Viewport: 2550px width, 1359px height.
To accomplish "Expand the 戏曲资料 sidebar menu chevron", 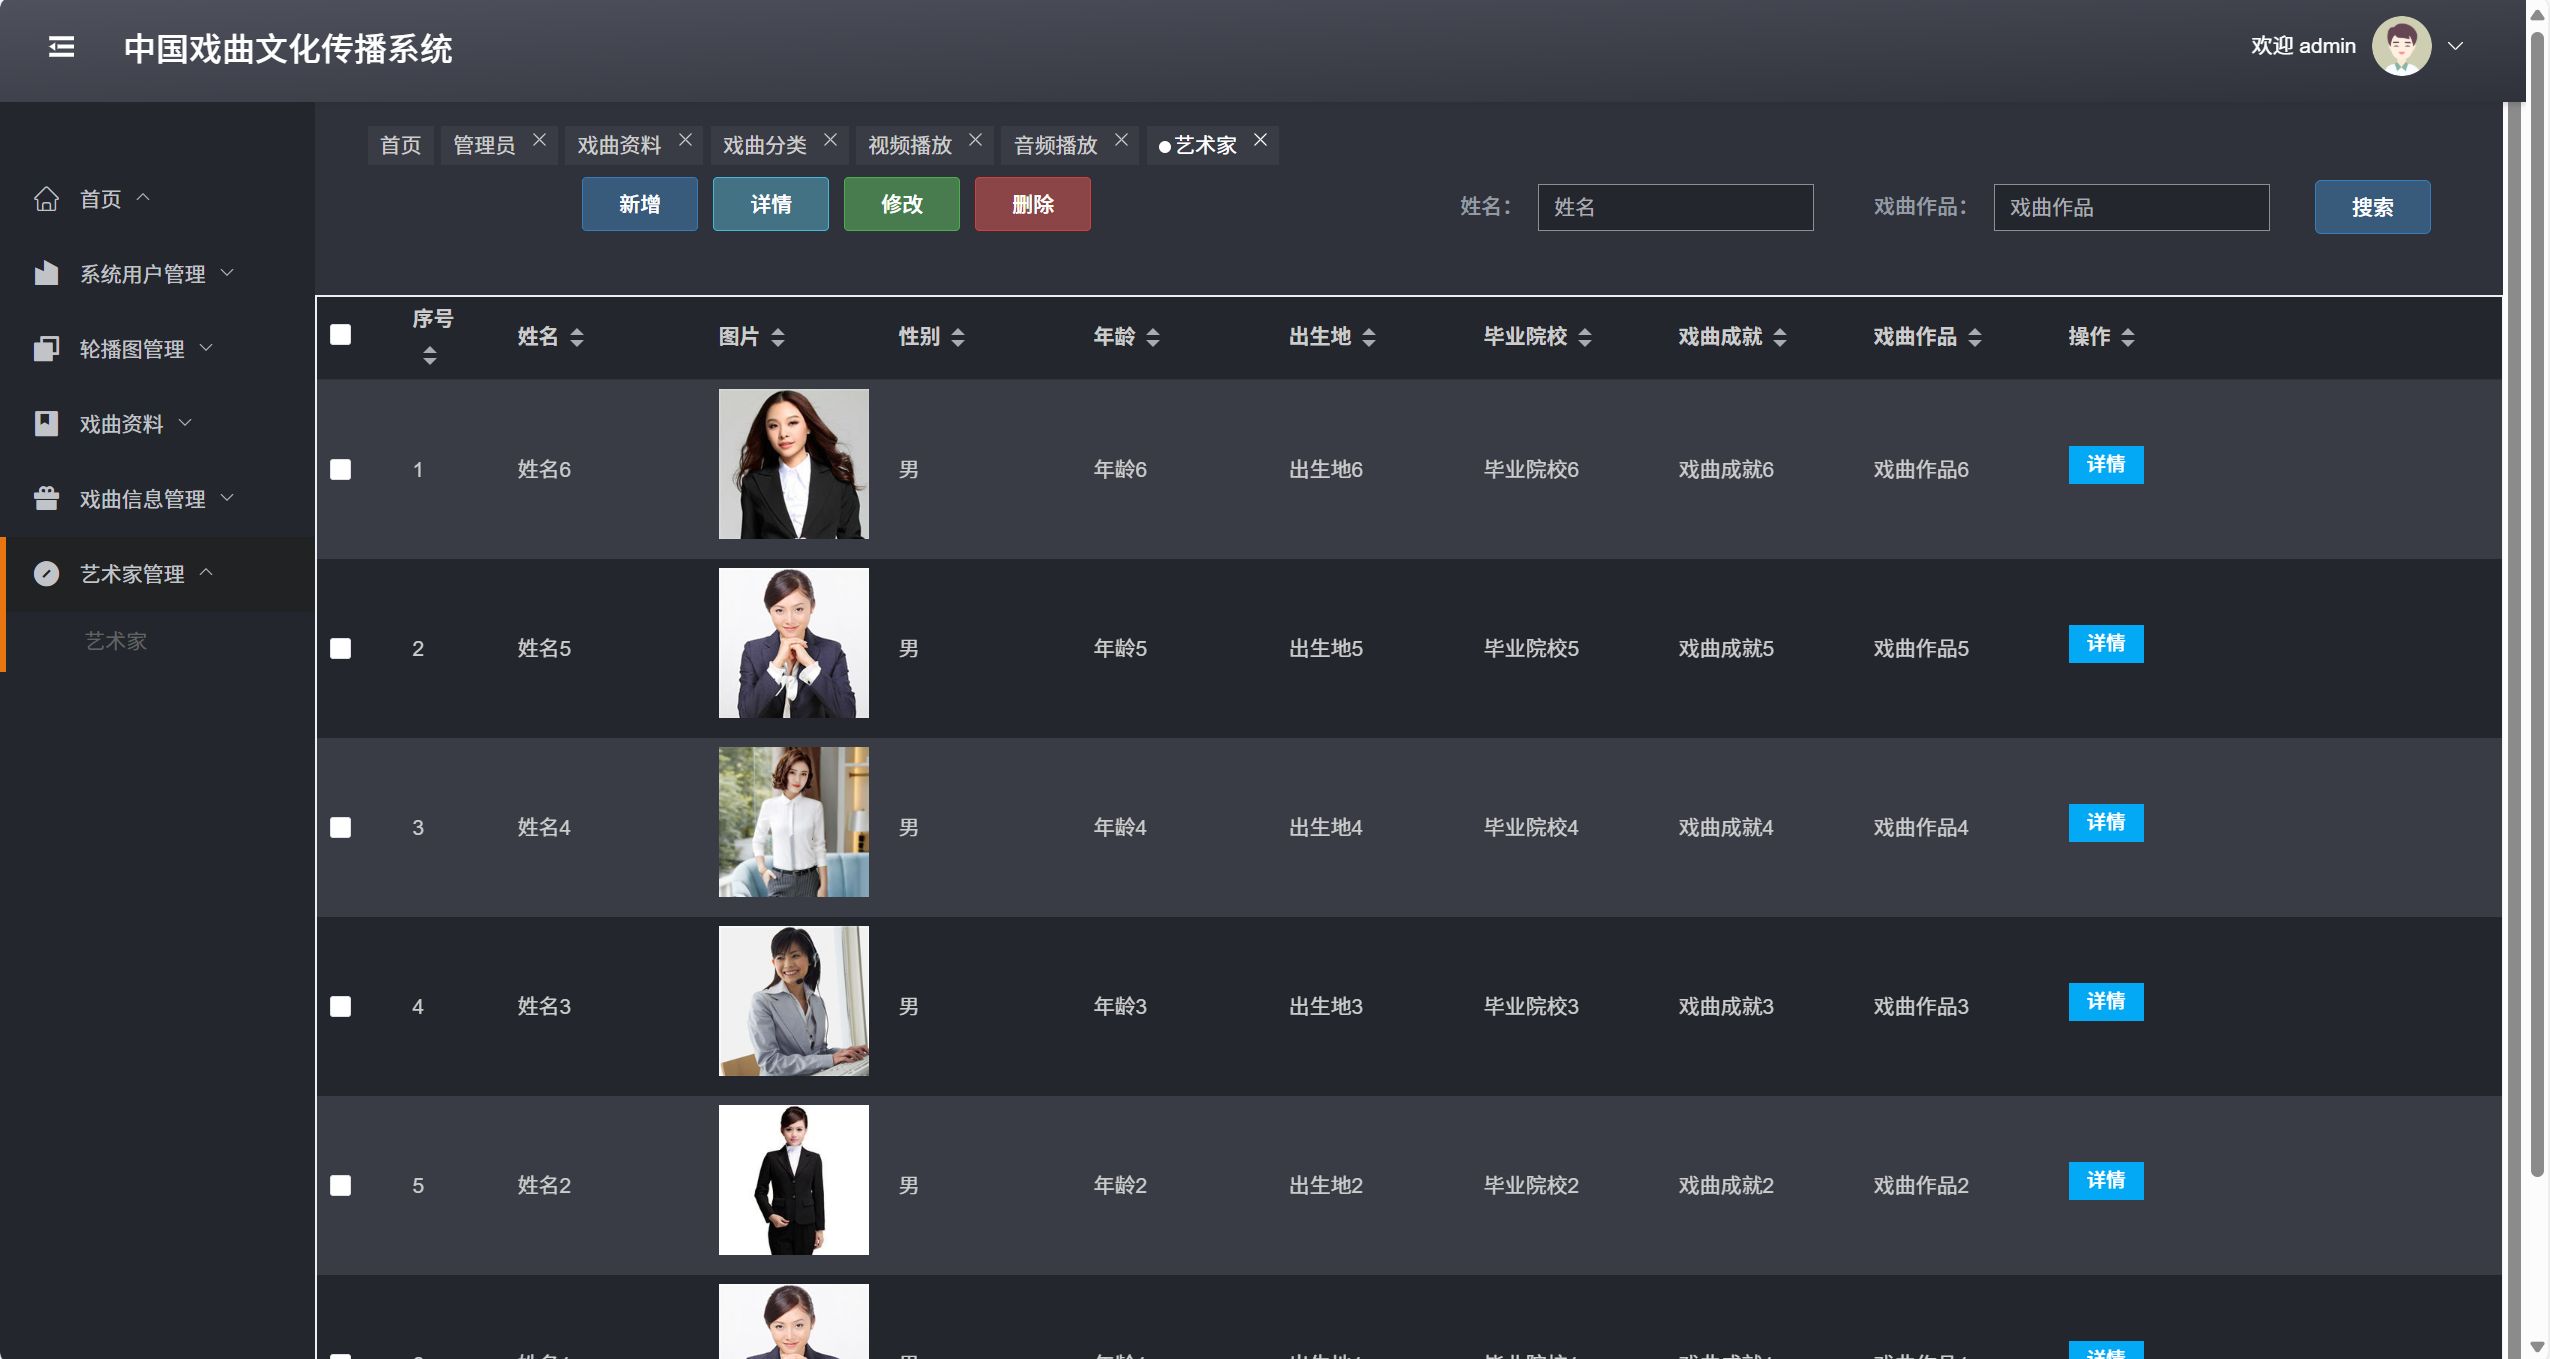I will 185,422.
